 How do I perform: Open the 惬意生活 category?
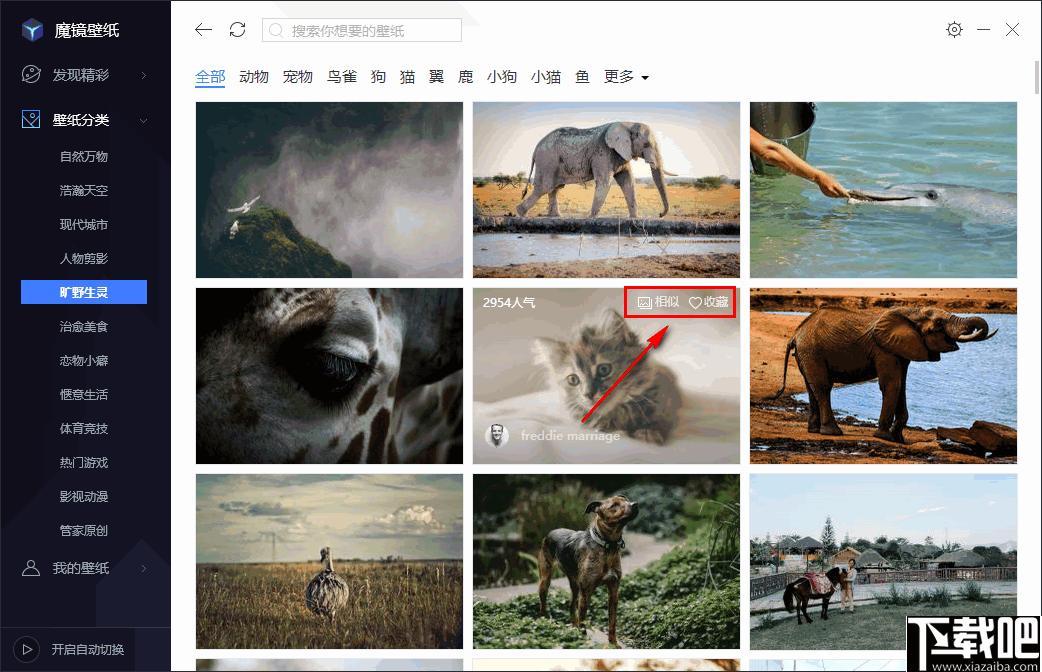[84, 394]
